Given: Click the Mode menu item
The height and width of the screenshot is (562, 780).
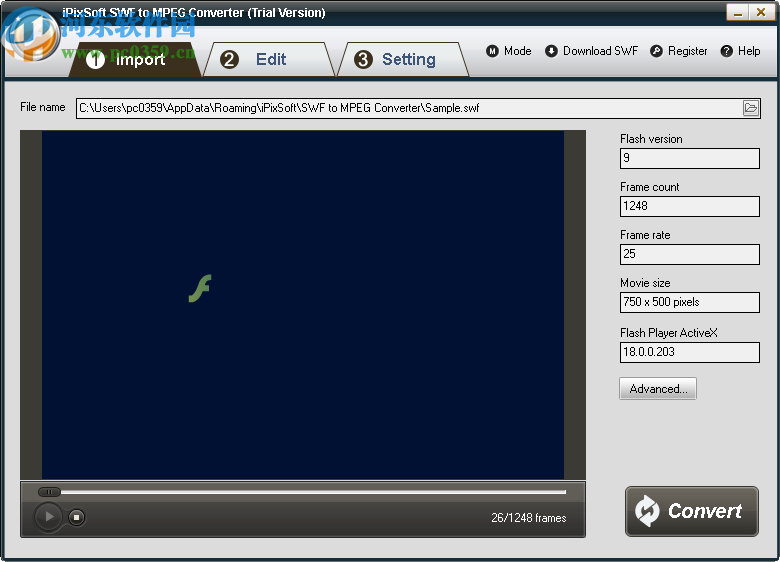Looking at the screenshot, I should click(x=509, y=51).
